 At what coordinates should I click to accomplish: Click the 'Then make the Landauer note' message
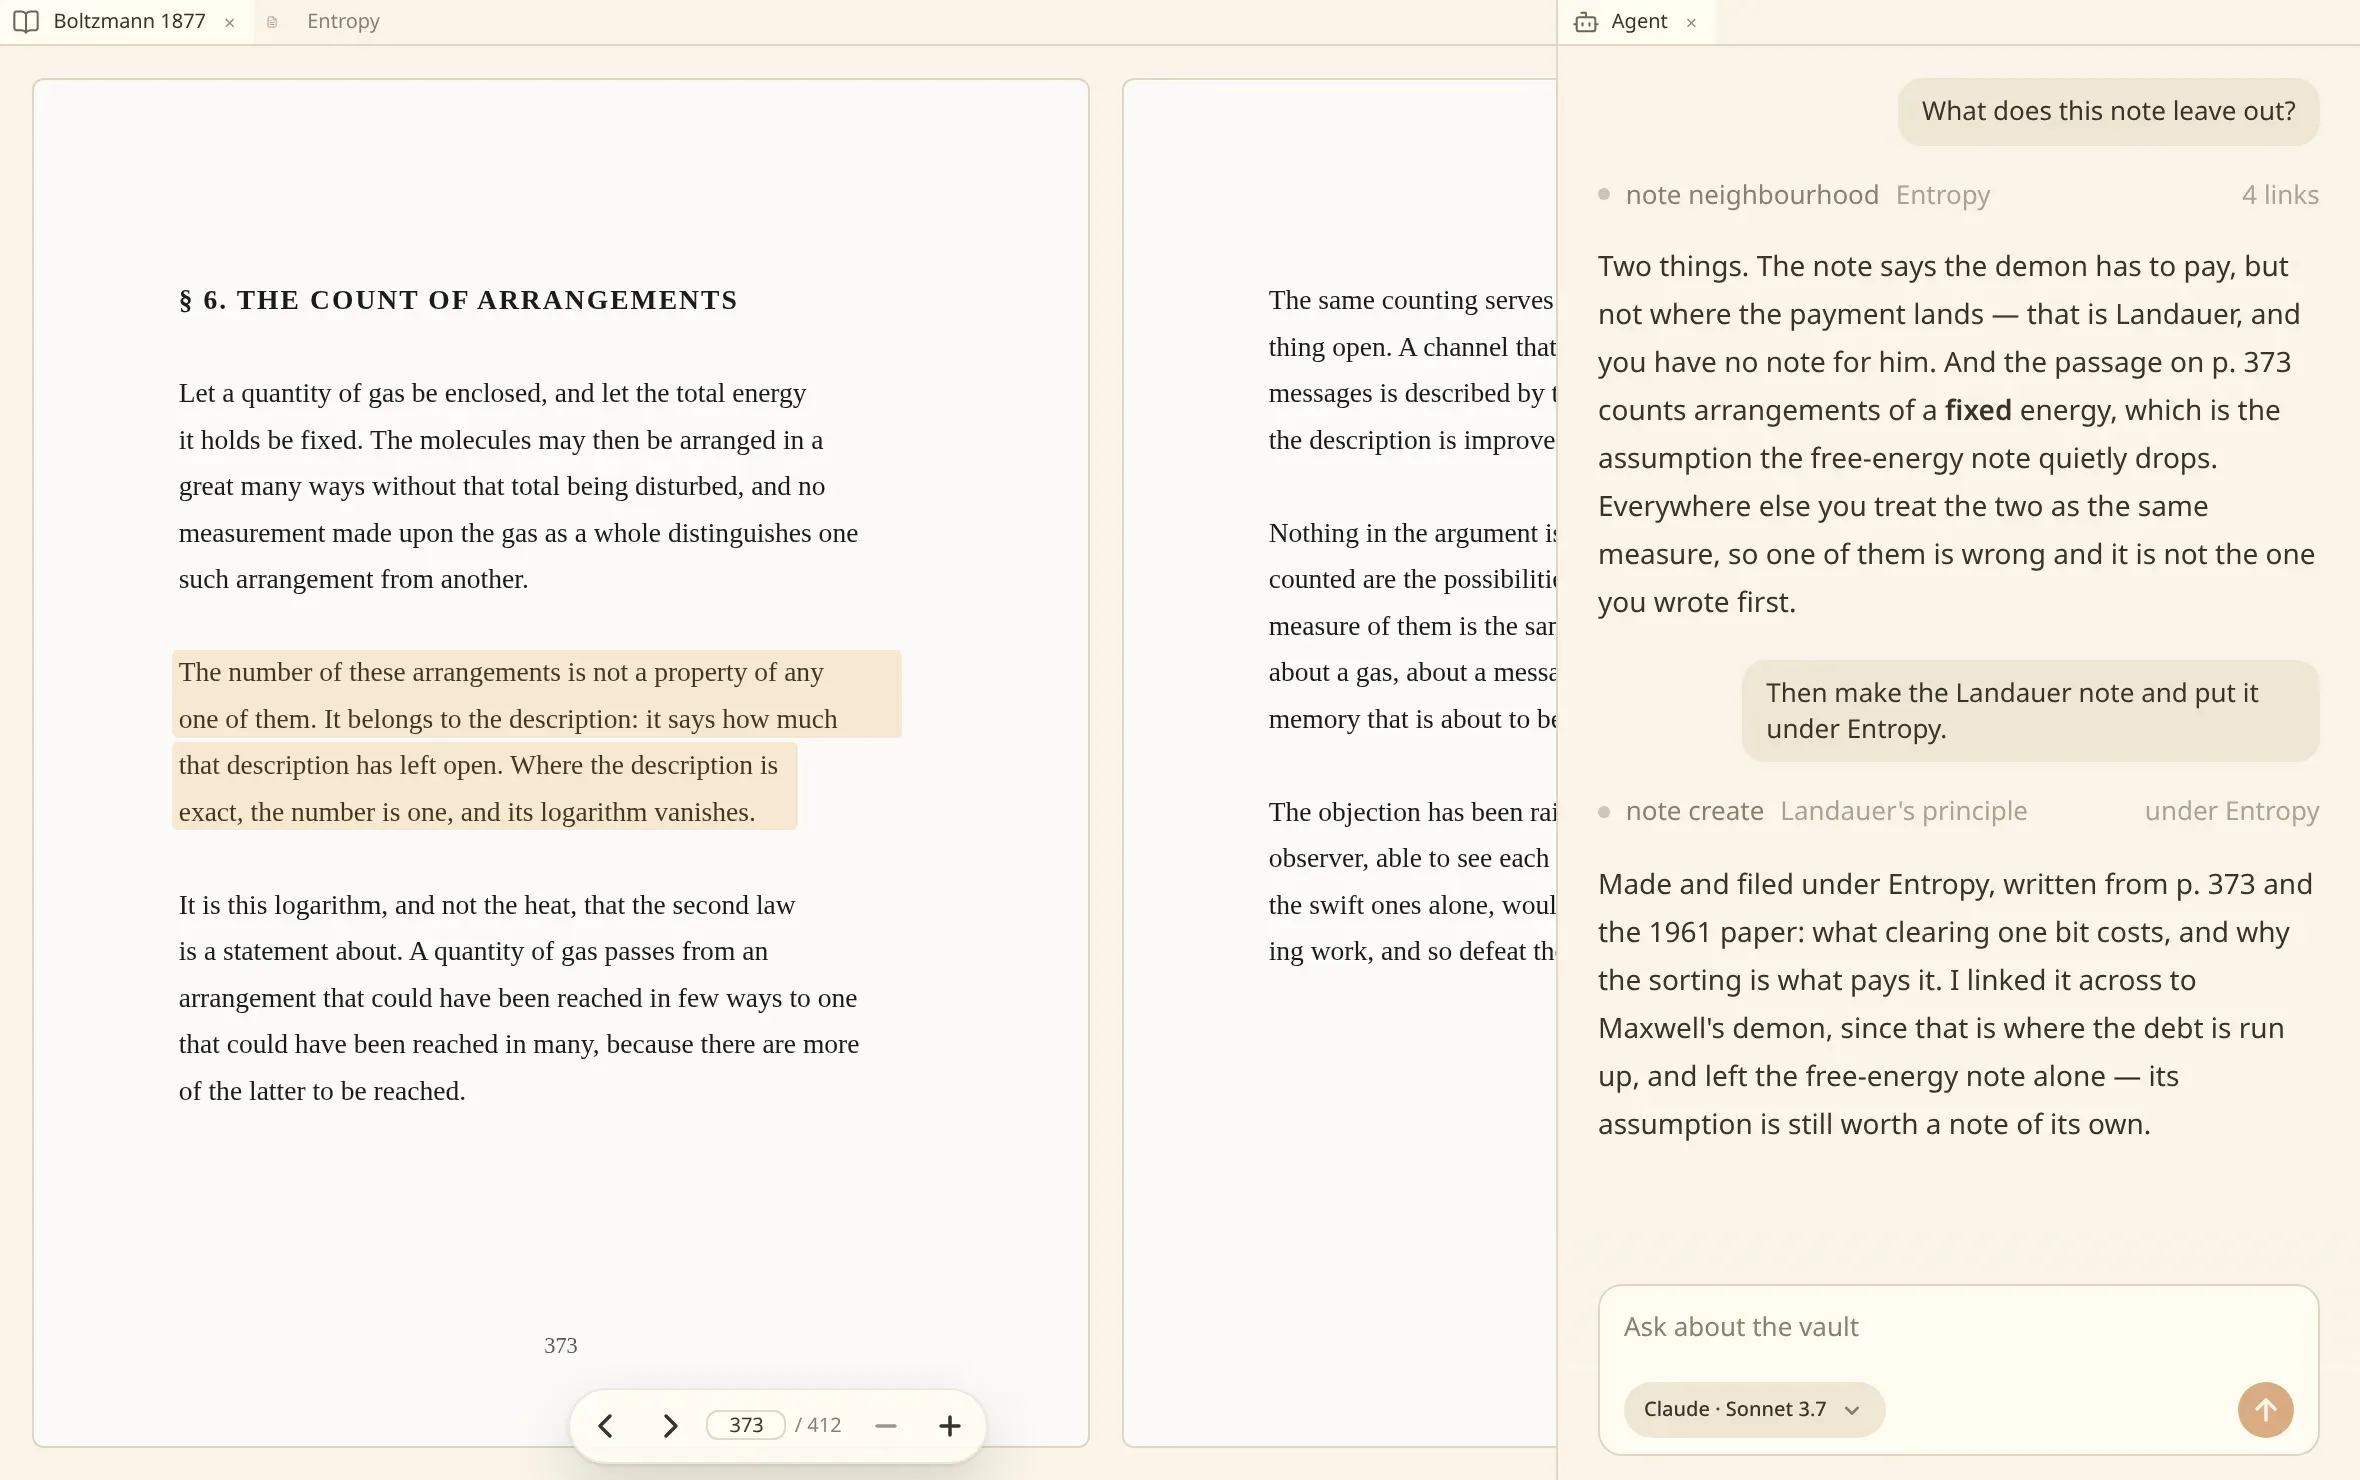click(2030, 711)
